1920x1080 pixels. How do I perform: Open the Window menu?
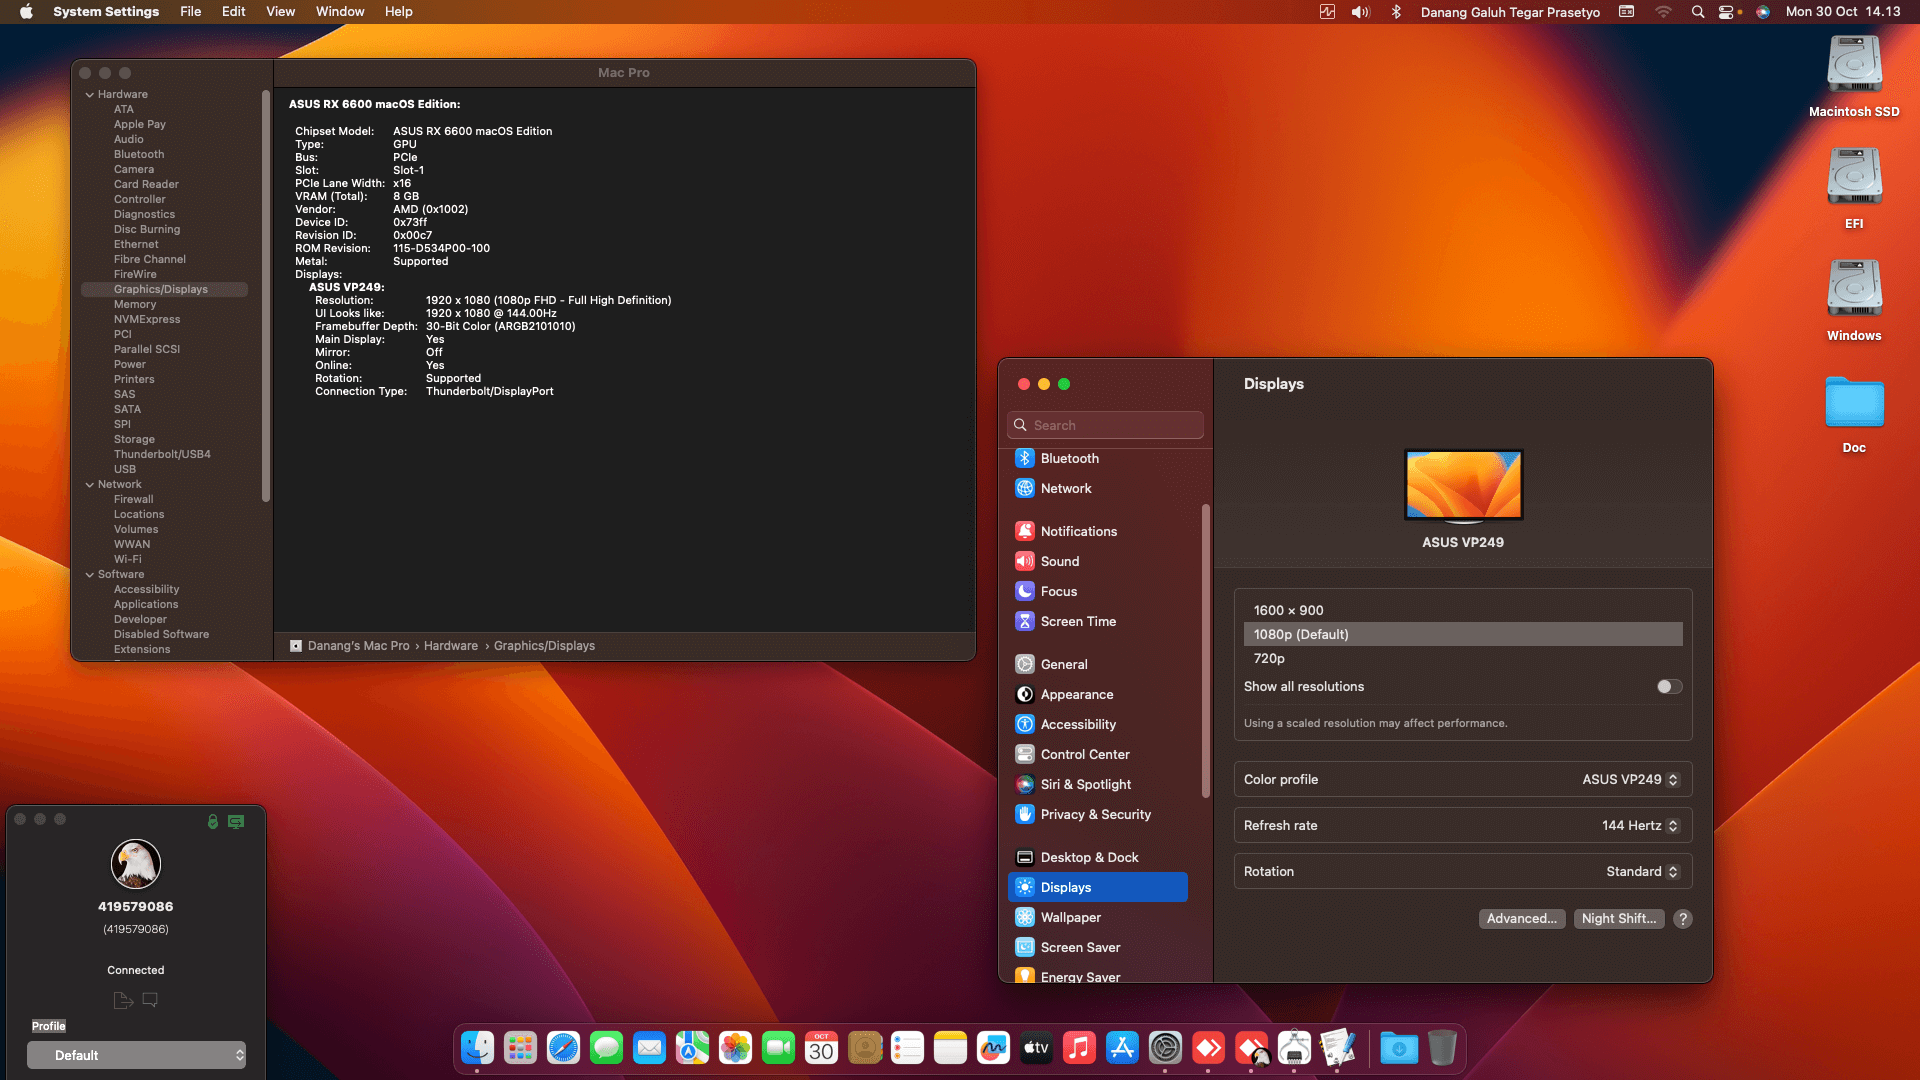click(x=340, y=12)
